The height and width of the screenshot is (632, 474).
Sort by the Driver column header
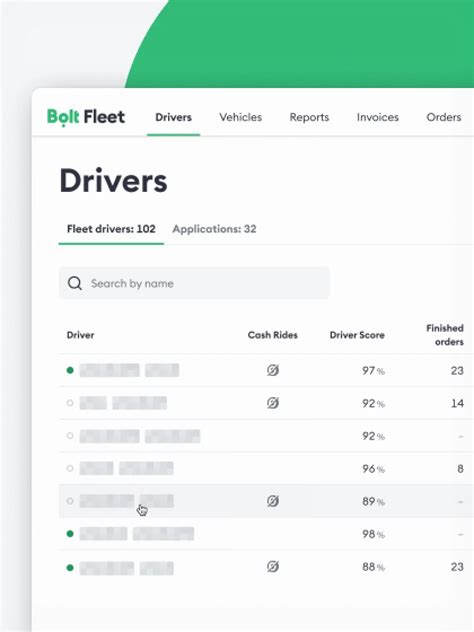pos(81,335)
